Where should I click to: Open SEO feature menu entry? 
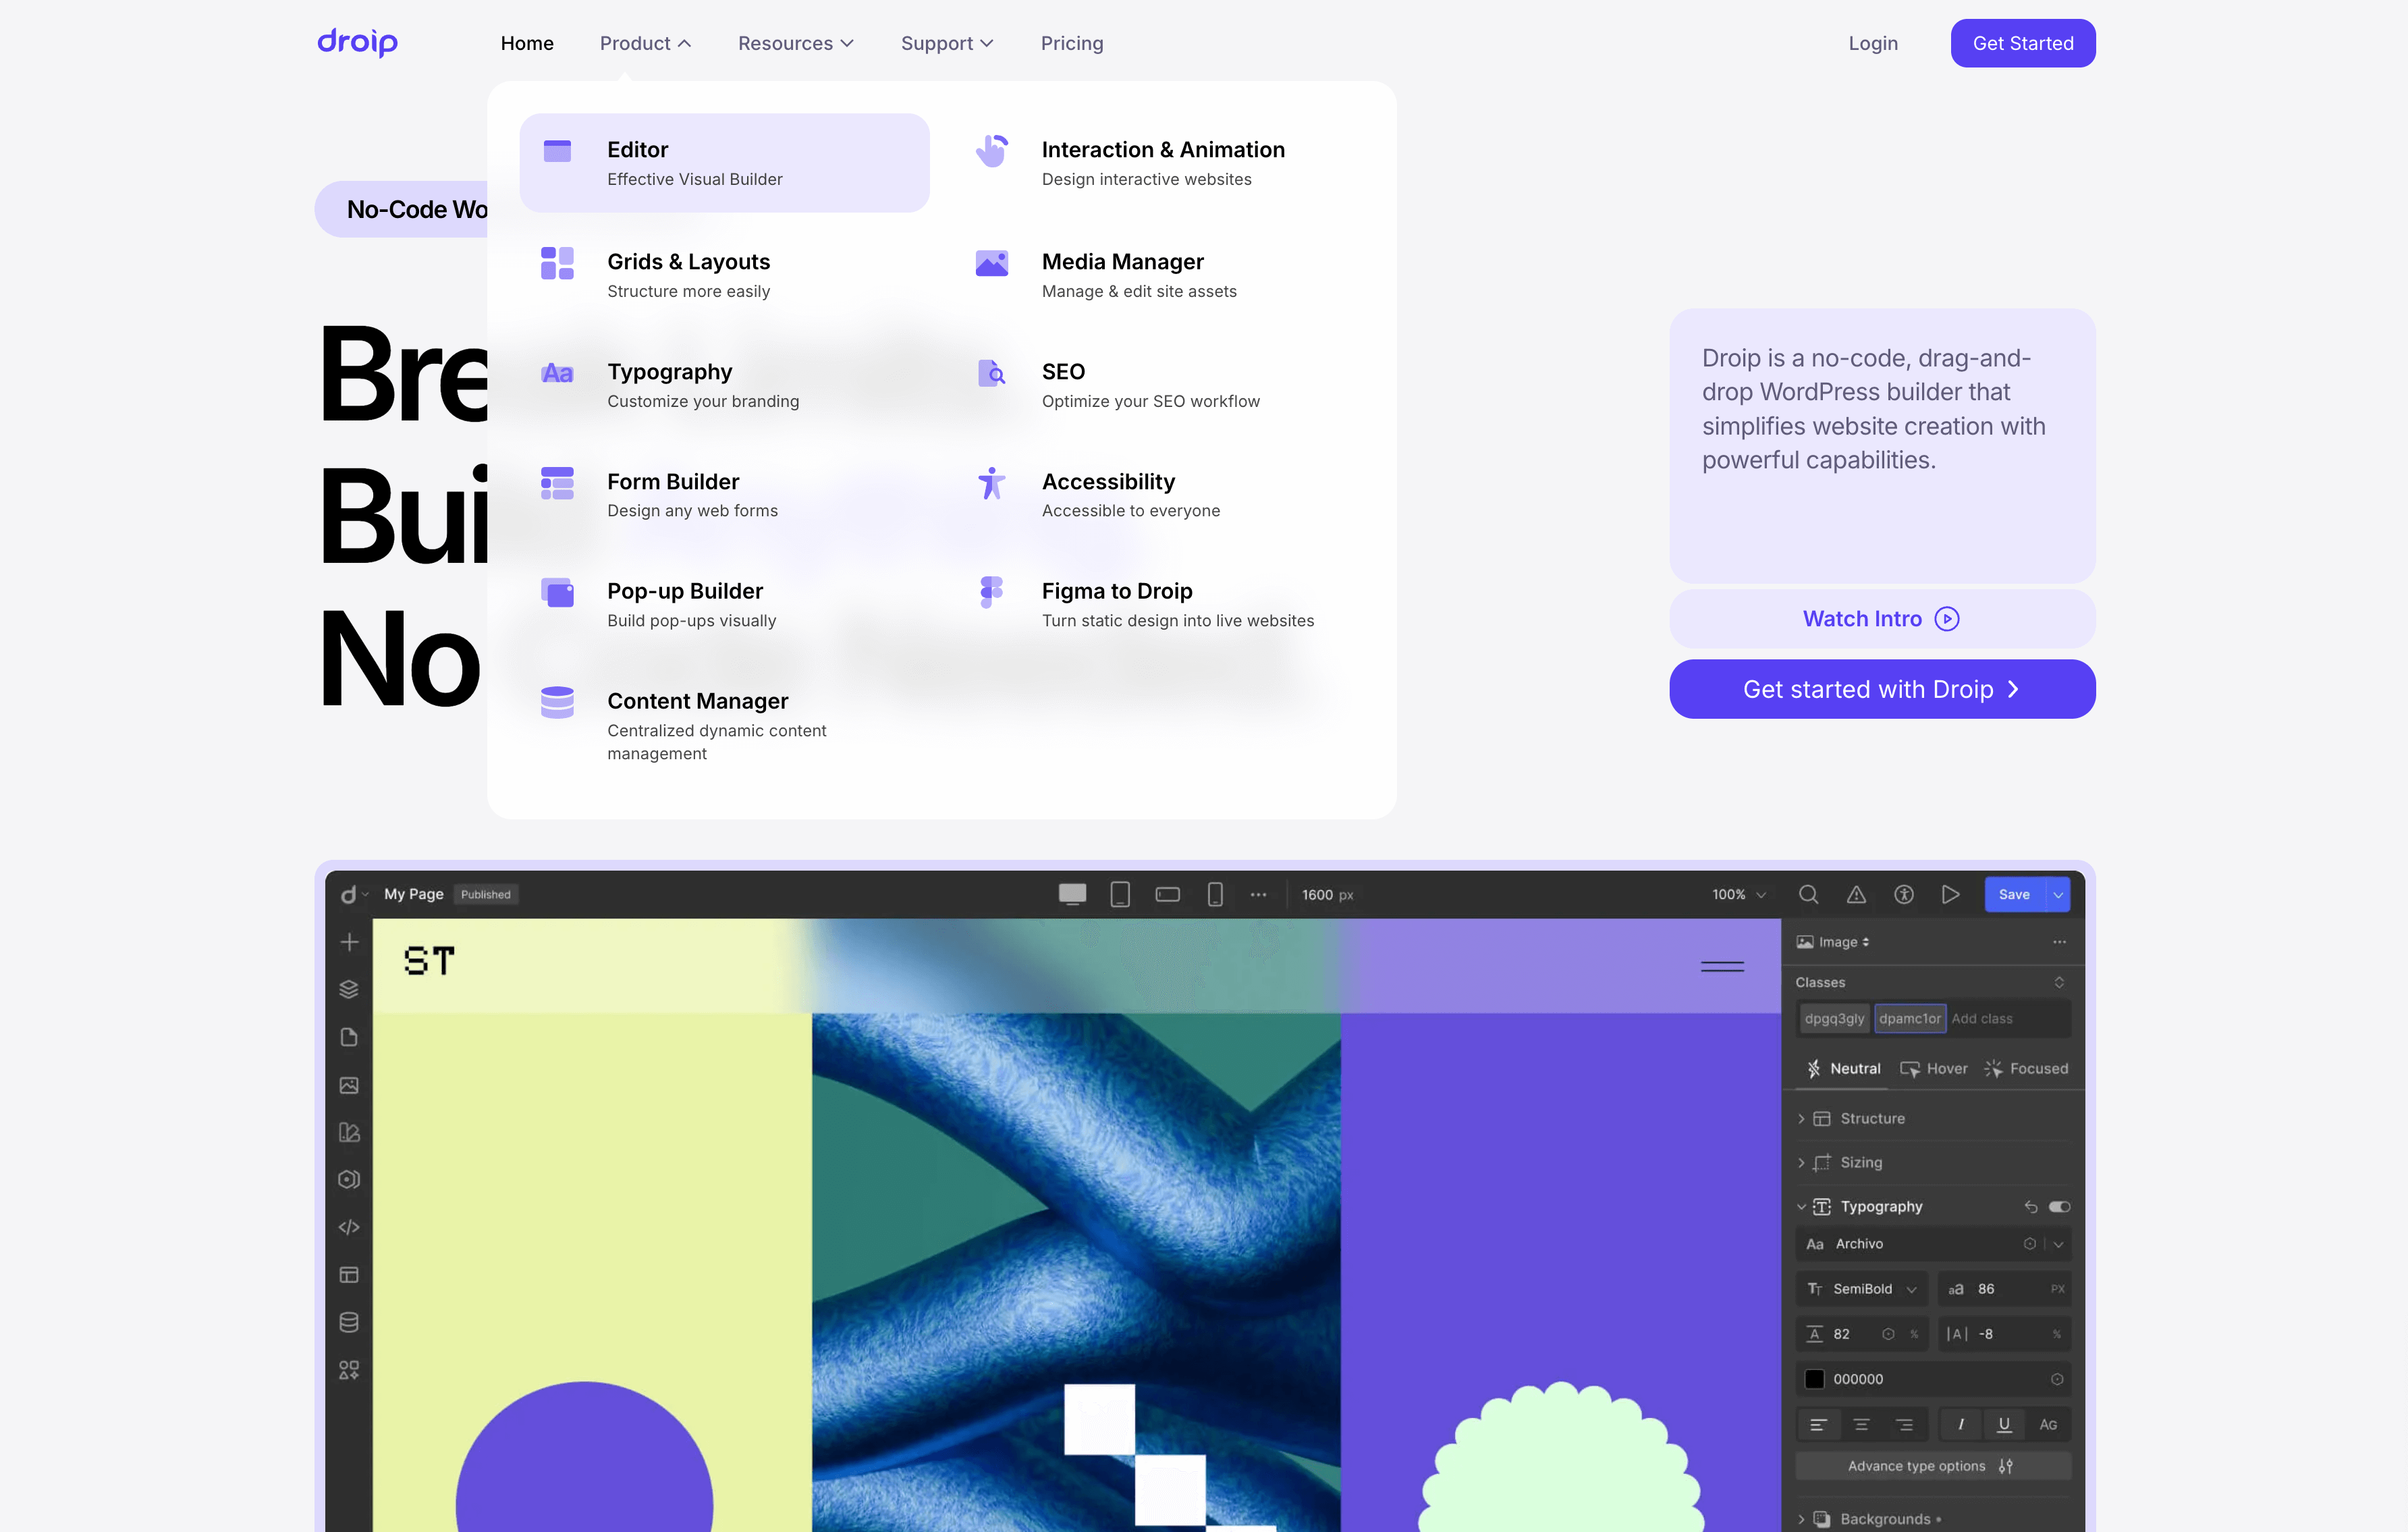click(x=1150, y=385)
